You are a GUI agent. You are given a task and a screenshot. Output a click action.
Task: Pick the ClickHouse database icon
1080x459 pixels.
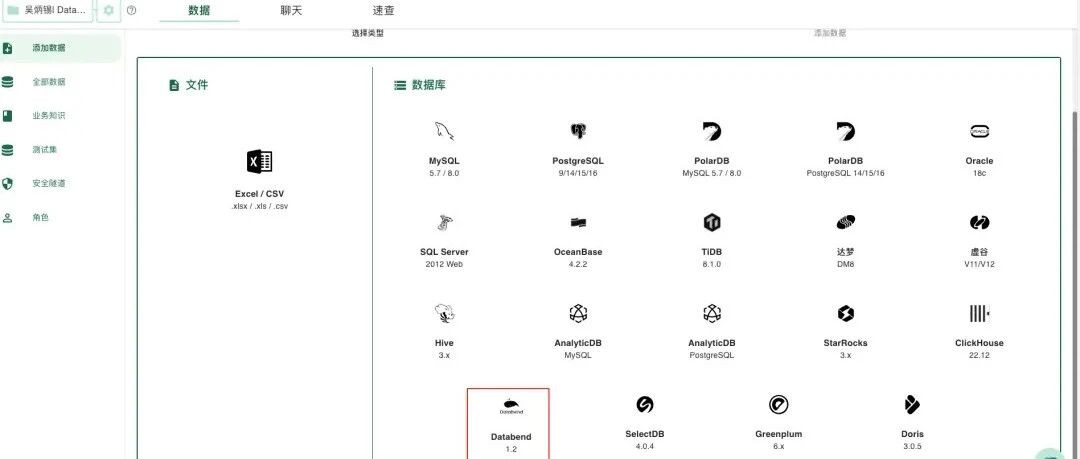pos(979,314)
